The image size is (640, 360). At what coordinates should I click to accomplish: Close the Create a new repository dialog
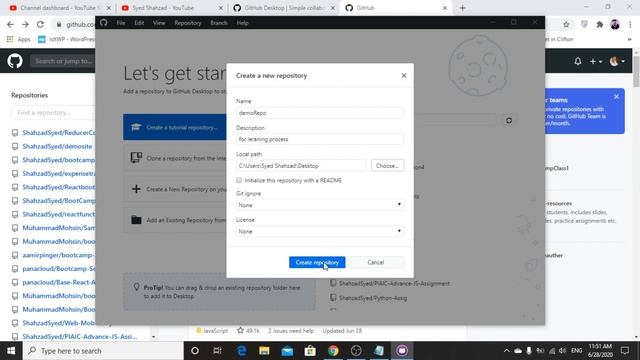(404, 76)
